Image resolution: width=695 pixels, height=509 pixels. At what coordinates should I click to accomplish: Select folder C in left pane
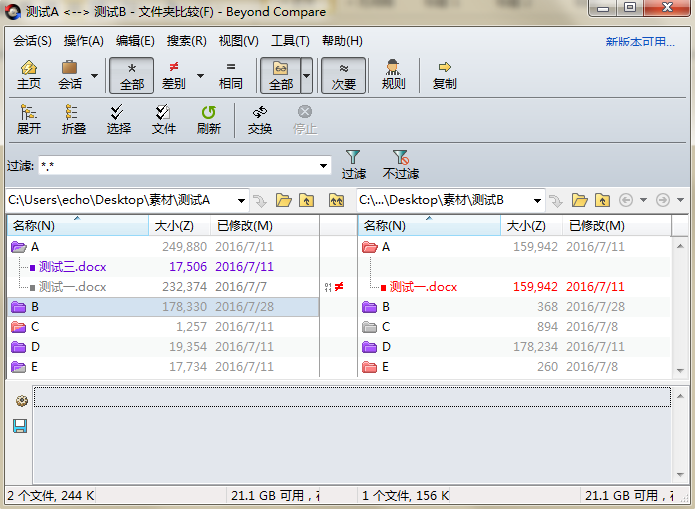(163, 327)
